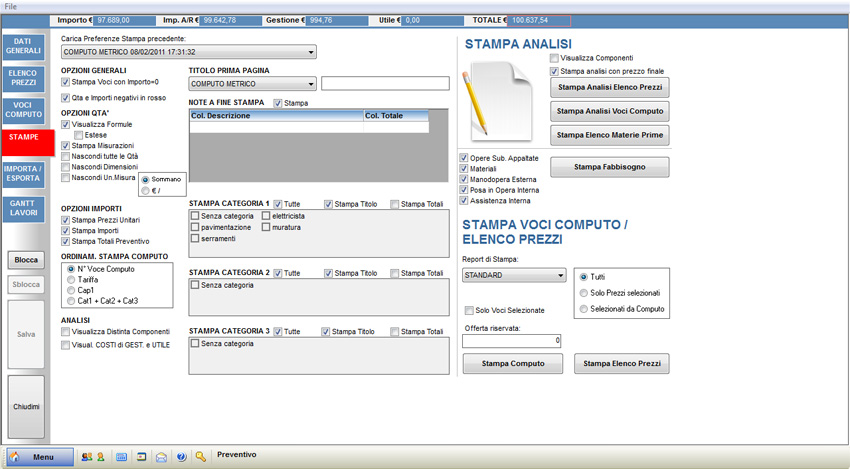Click the golden key icon
Viewport: 850px width, 469px height.
(201, 457)
